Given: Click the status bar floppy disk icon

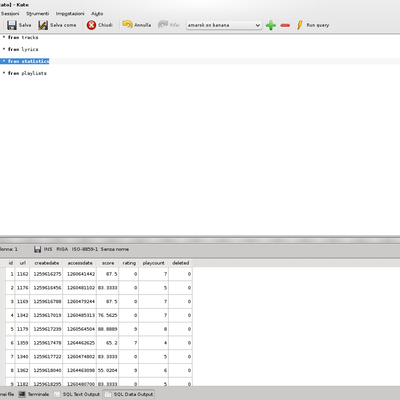Looking at the screenshot, I should click(38, 249).
